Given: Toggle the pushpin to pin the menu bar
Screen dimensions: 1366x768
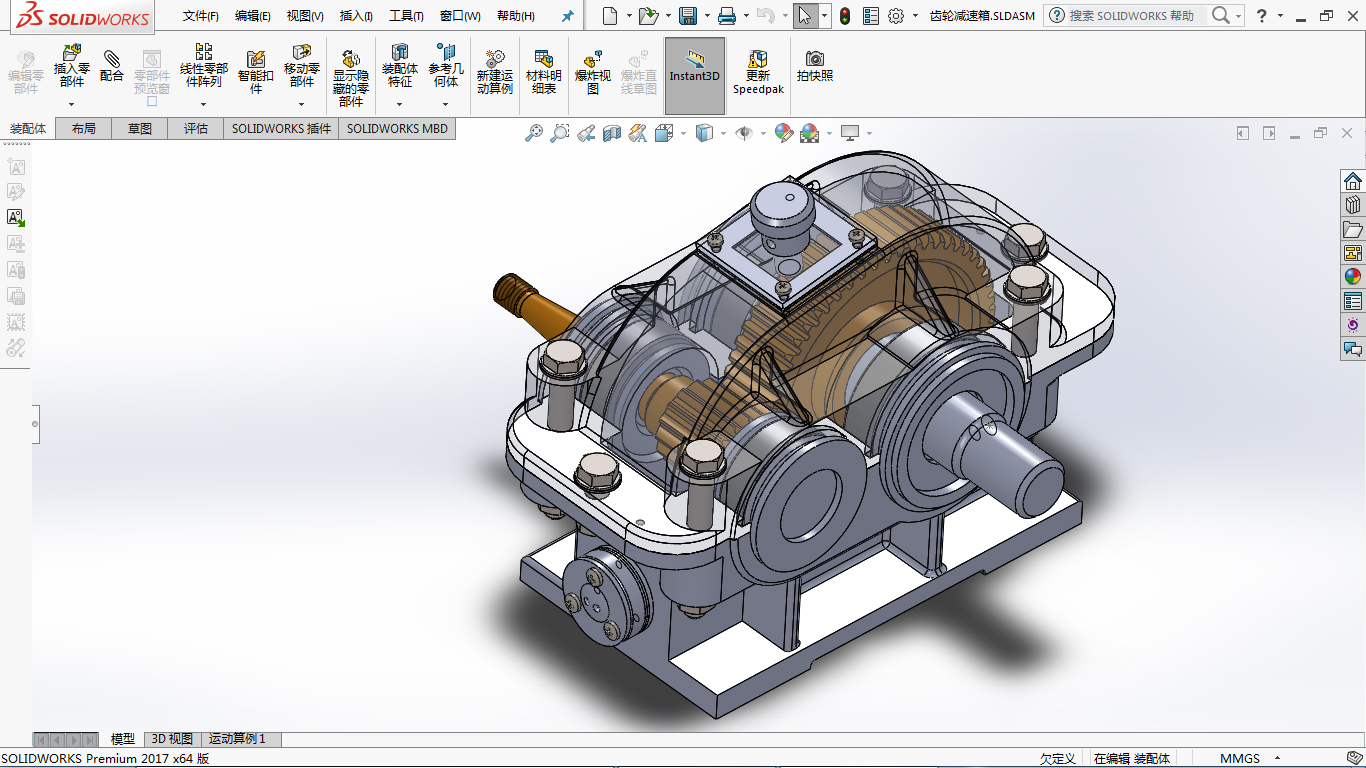Looking at the screenshot, I should tap(568, 16).
